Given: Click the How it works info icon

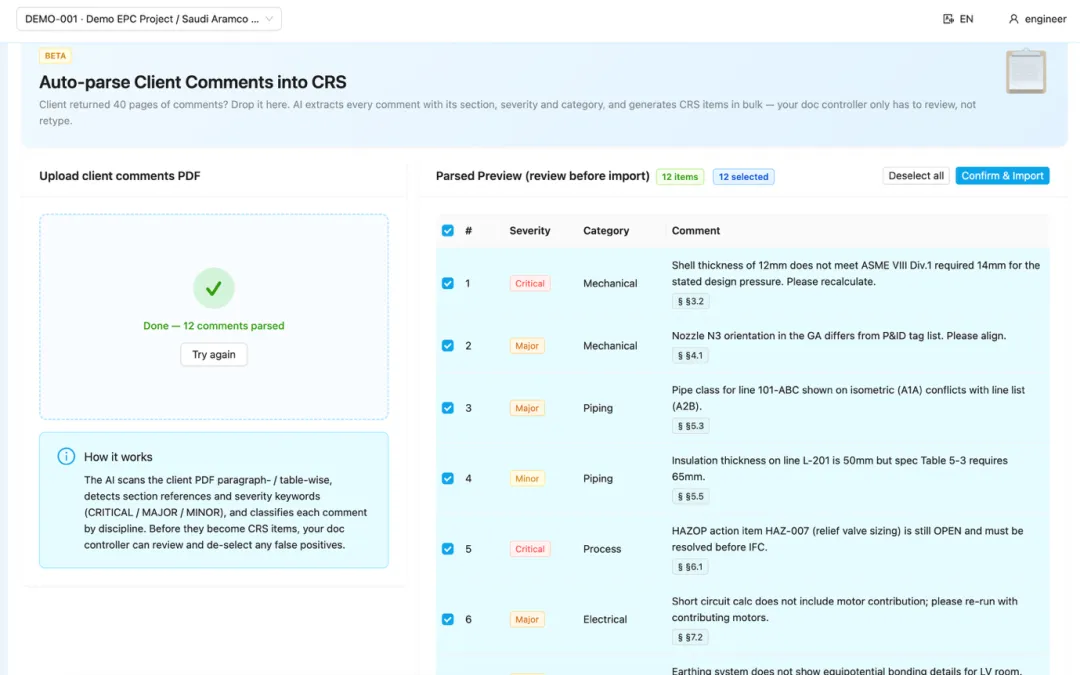Looking at the screenshot, I should pyautogui.click(x=66, y=457).
